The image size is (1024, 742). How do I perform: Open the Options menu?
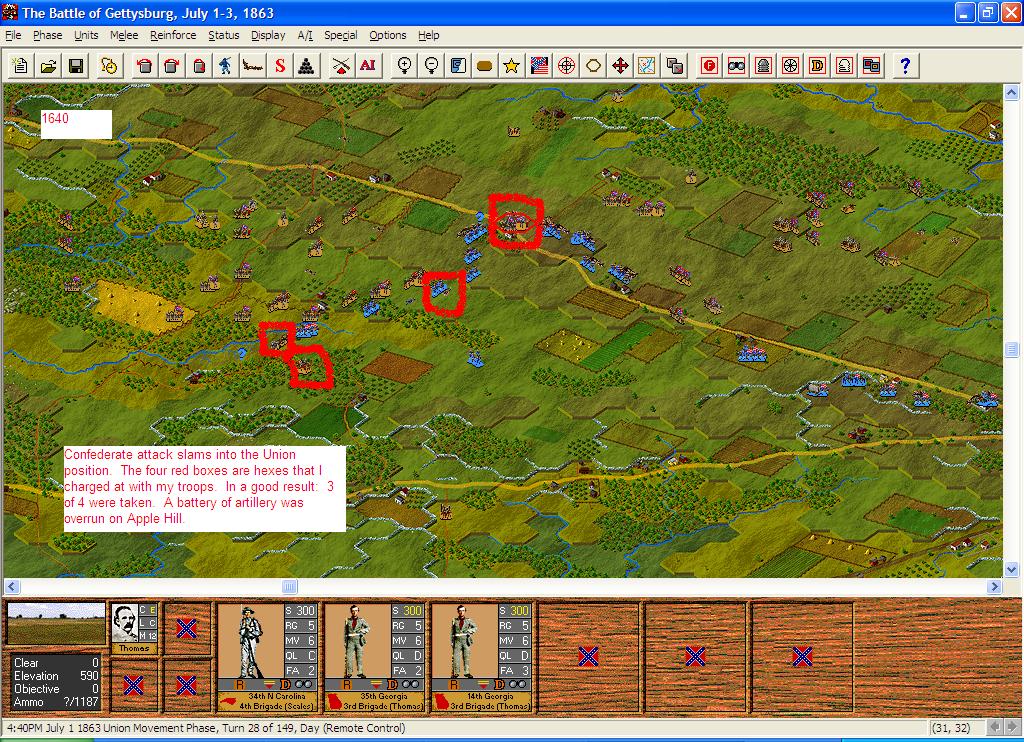click(388, 35)
